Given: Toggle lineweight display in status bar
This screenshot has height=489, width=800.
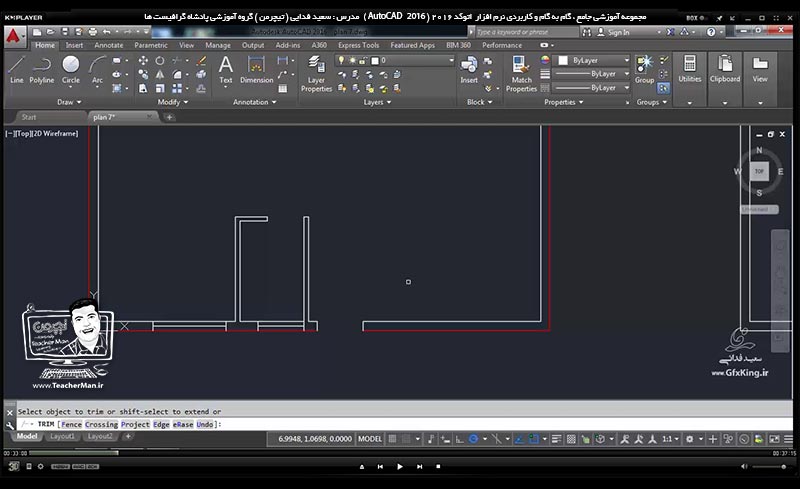Looking at the screenshot, I should (x=557, y=439).
